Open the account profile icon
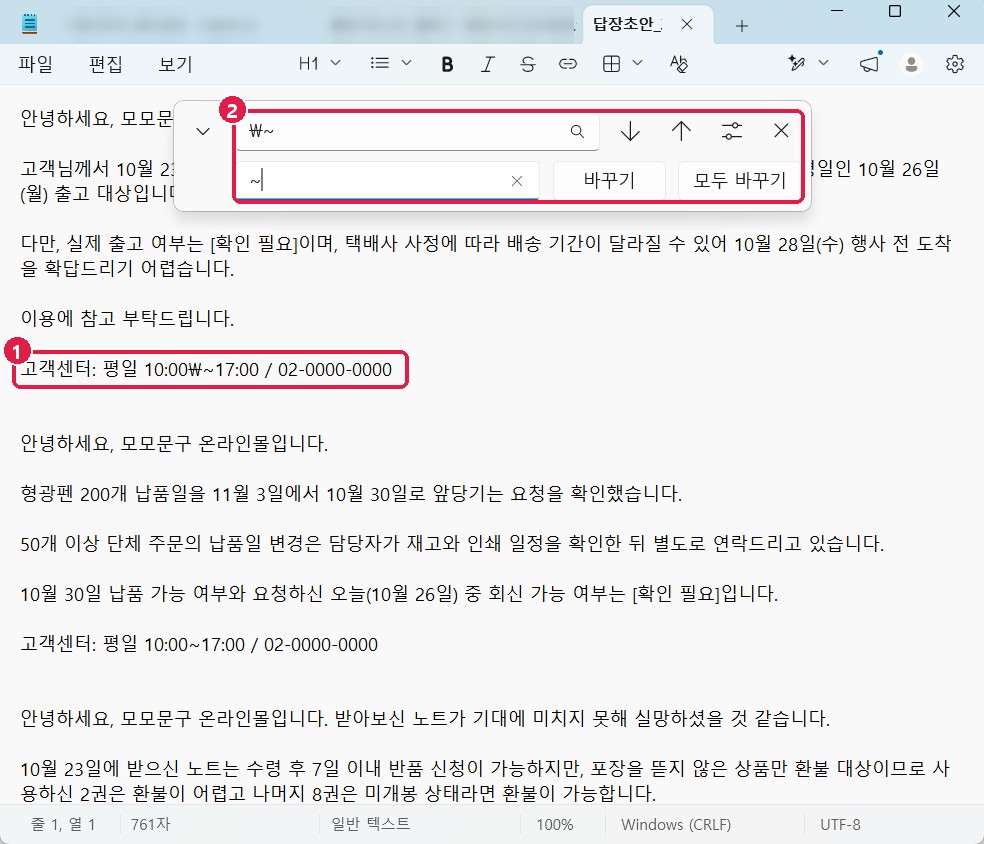This screenshot has height=844, width=984. pyautogui.click(x=911, y=64)
